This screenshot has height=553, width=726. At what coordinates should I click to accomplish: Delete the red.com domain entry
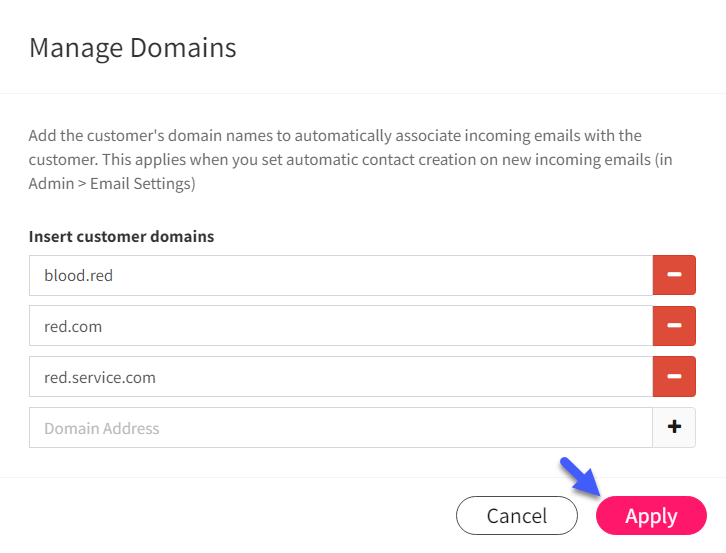coord(674,326)
